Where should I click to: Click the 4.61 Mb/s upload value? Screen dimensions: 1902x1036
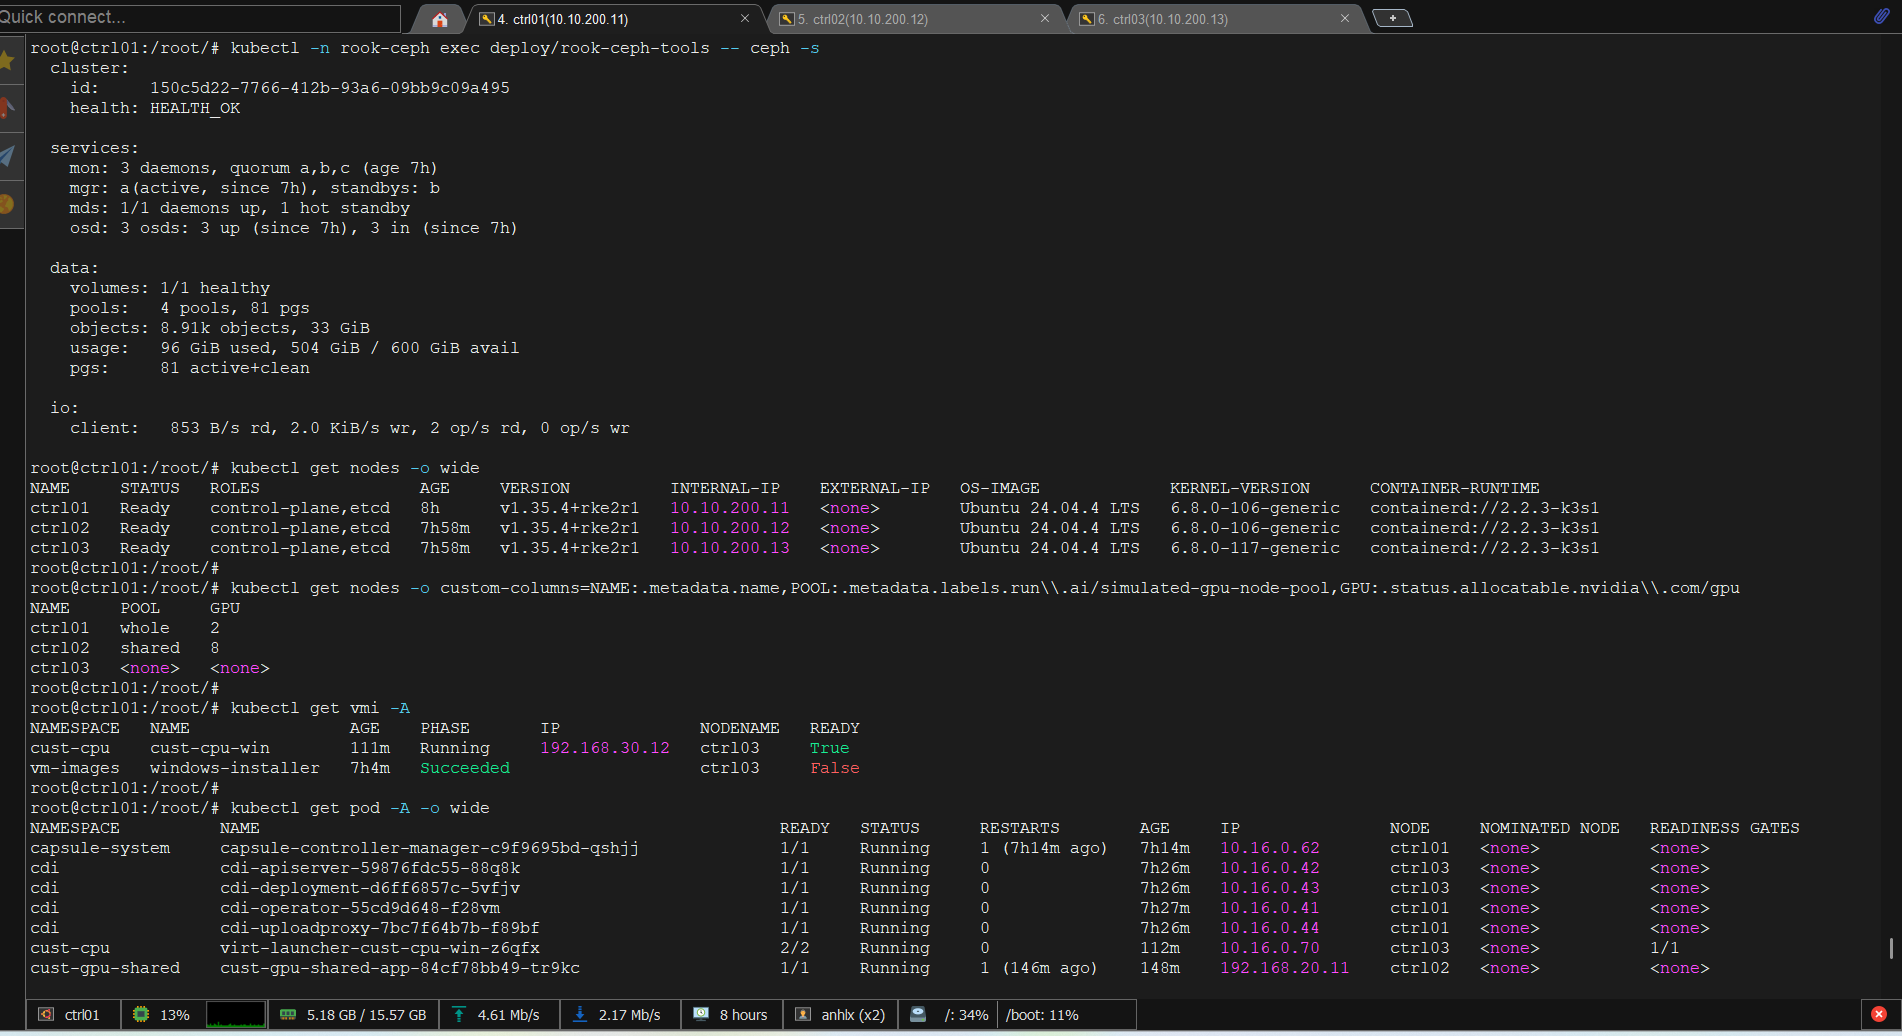509,1015
